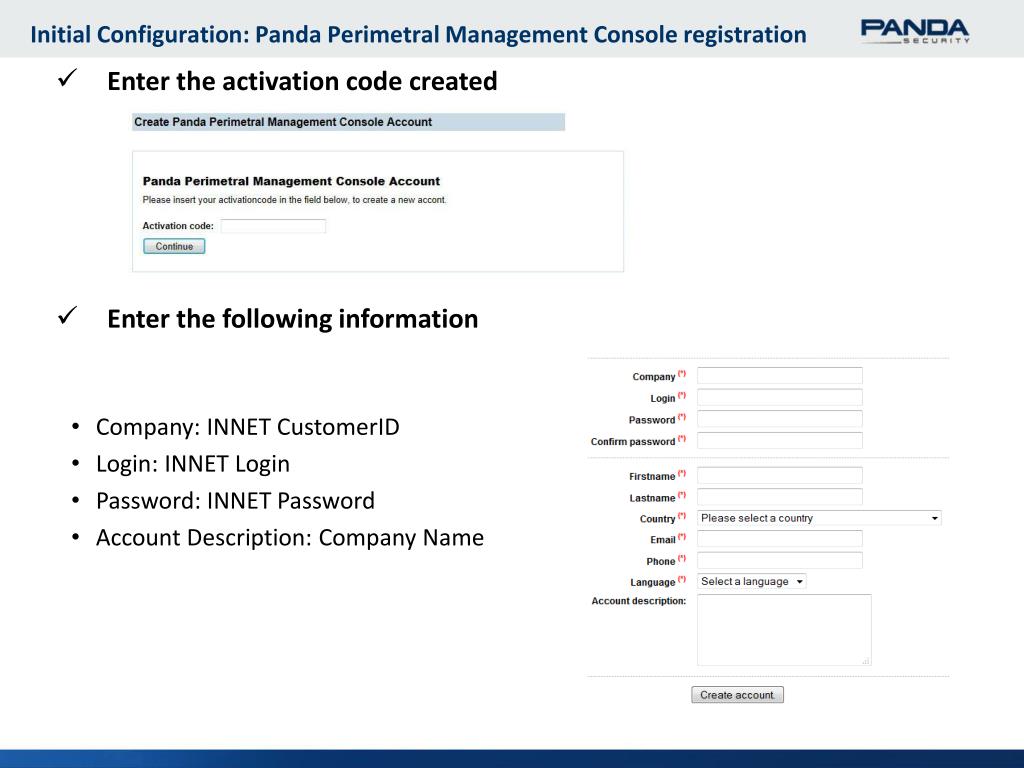Image resolution: width=1024 pixels, height=768 pixels.
Task: Click the Activation code input field
Action: [273, 226]
